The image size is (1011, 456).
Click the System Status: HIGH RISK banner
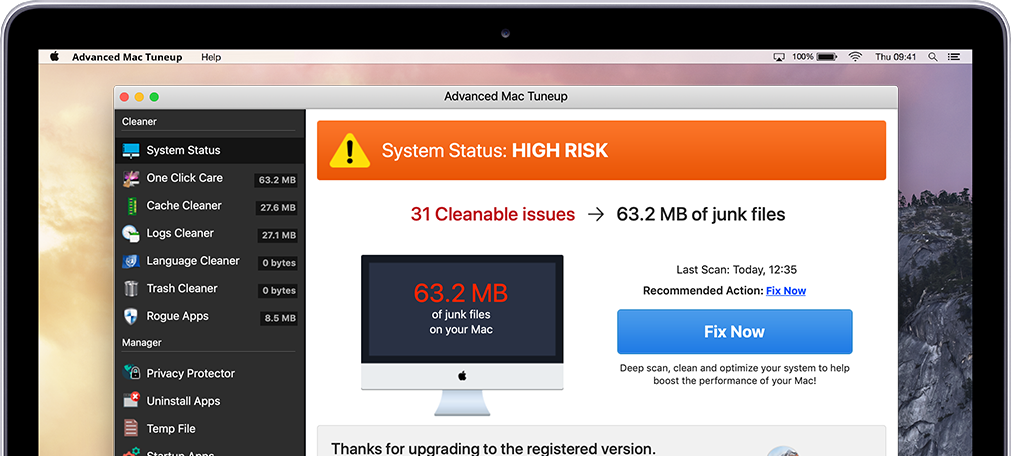point(601,150)
